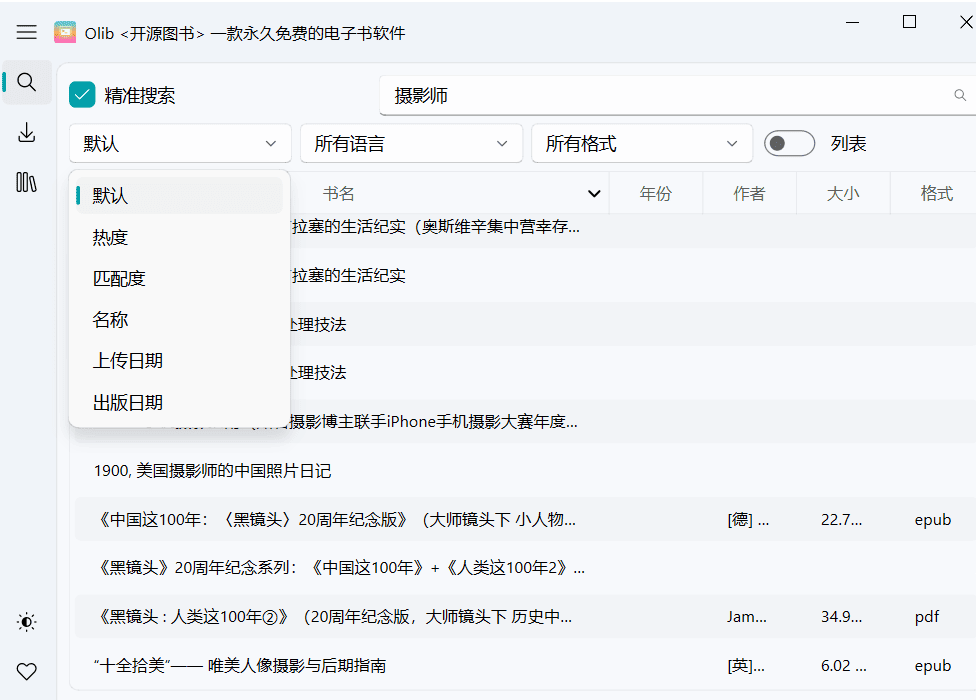Select 匹配度 in the sort list
The width and height of the screenshot is (976, 700).
[x=120, y=277]
